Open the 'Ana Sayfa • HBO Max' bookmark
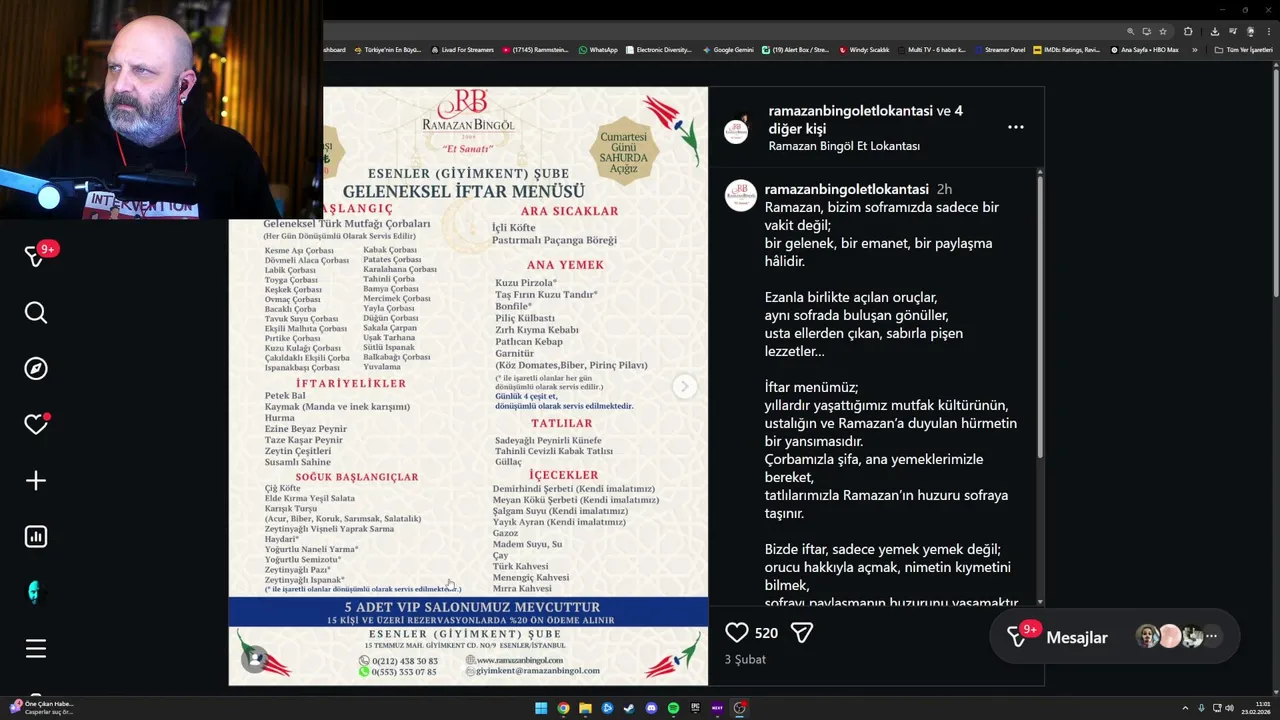 [1144, 50]
